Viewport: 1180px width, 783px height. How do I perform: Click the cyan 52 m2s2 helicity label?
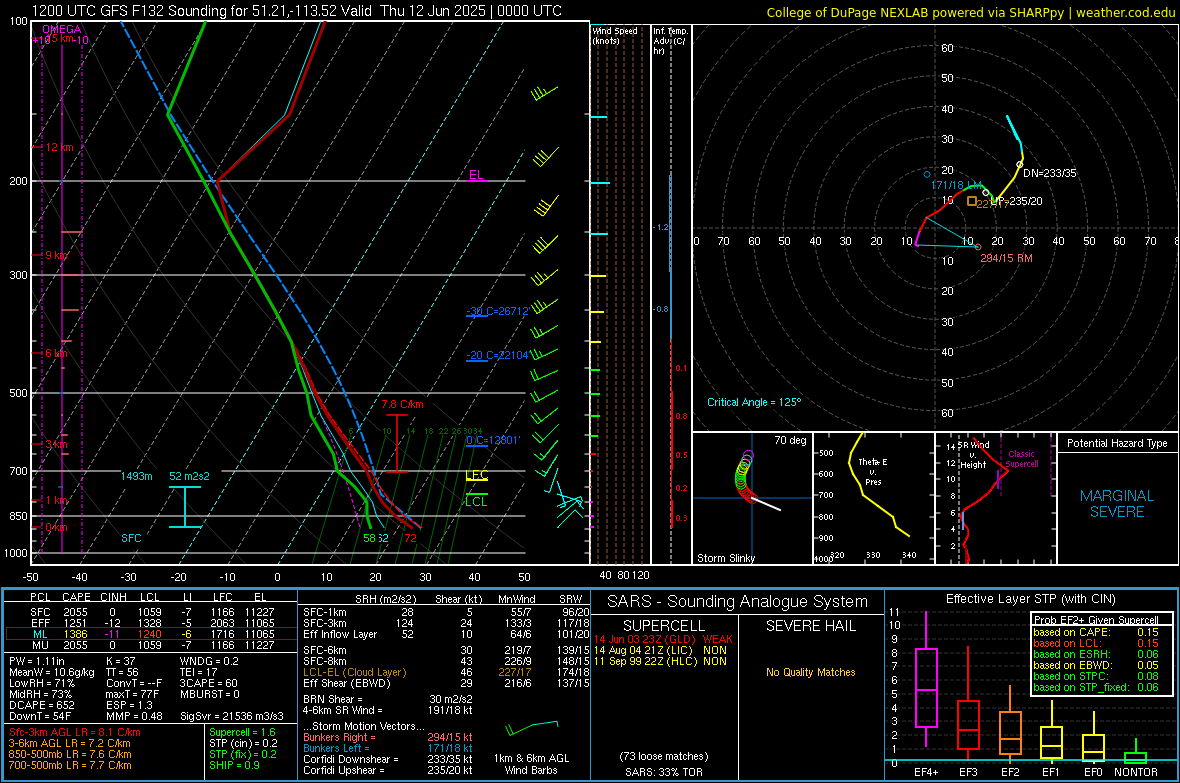tap(190, 477)
